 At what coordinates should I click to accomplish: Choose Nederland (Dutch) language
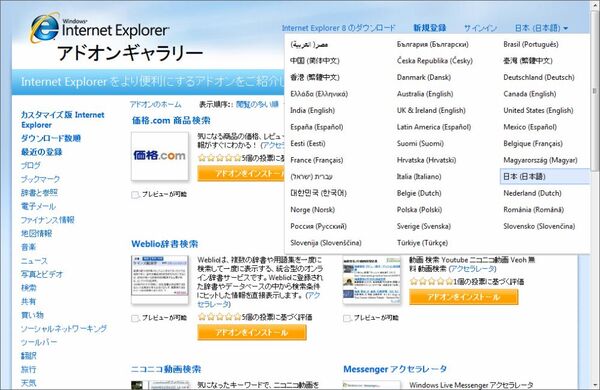pos(532,193)
